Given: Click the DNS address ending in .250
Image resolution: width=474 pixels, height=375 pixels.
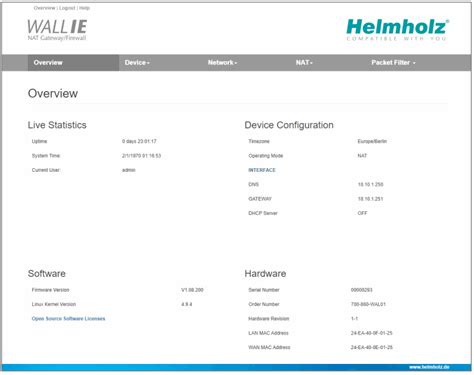Looking at the screenshot, I should coord(370,184).
